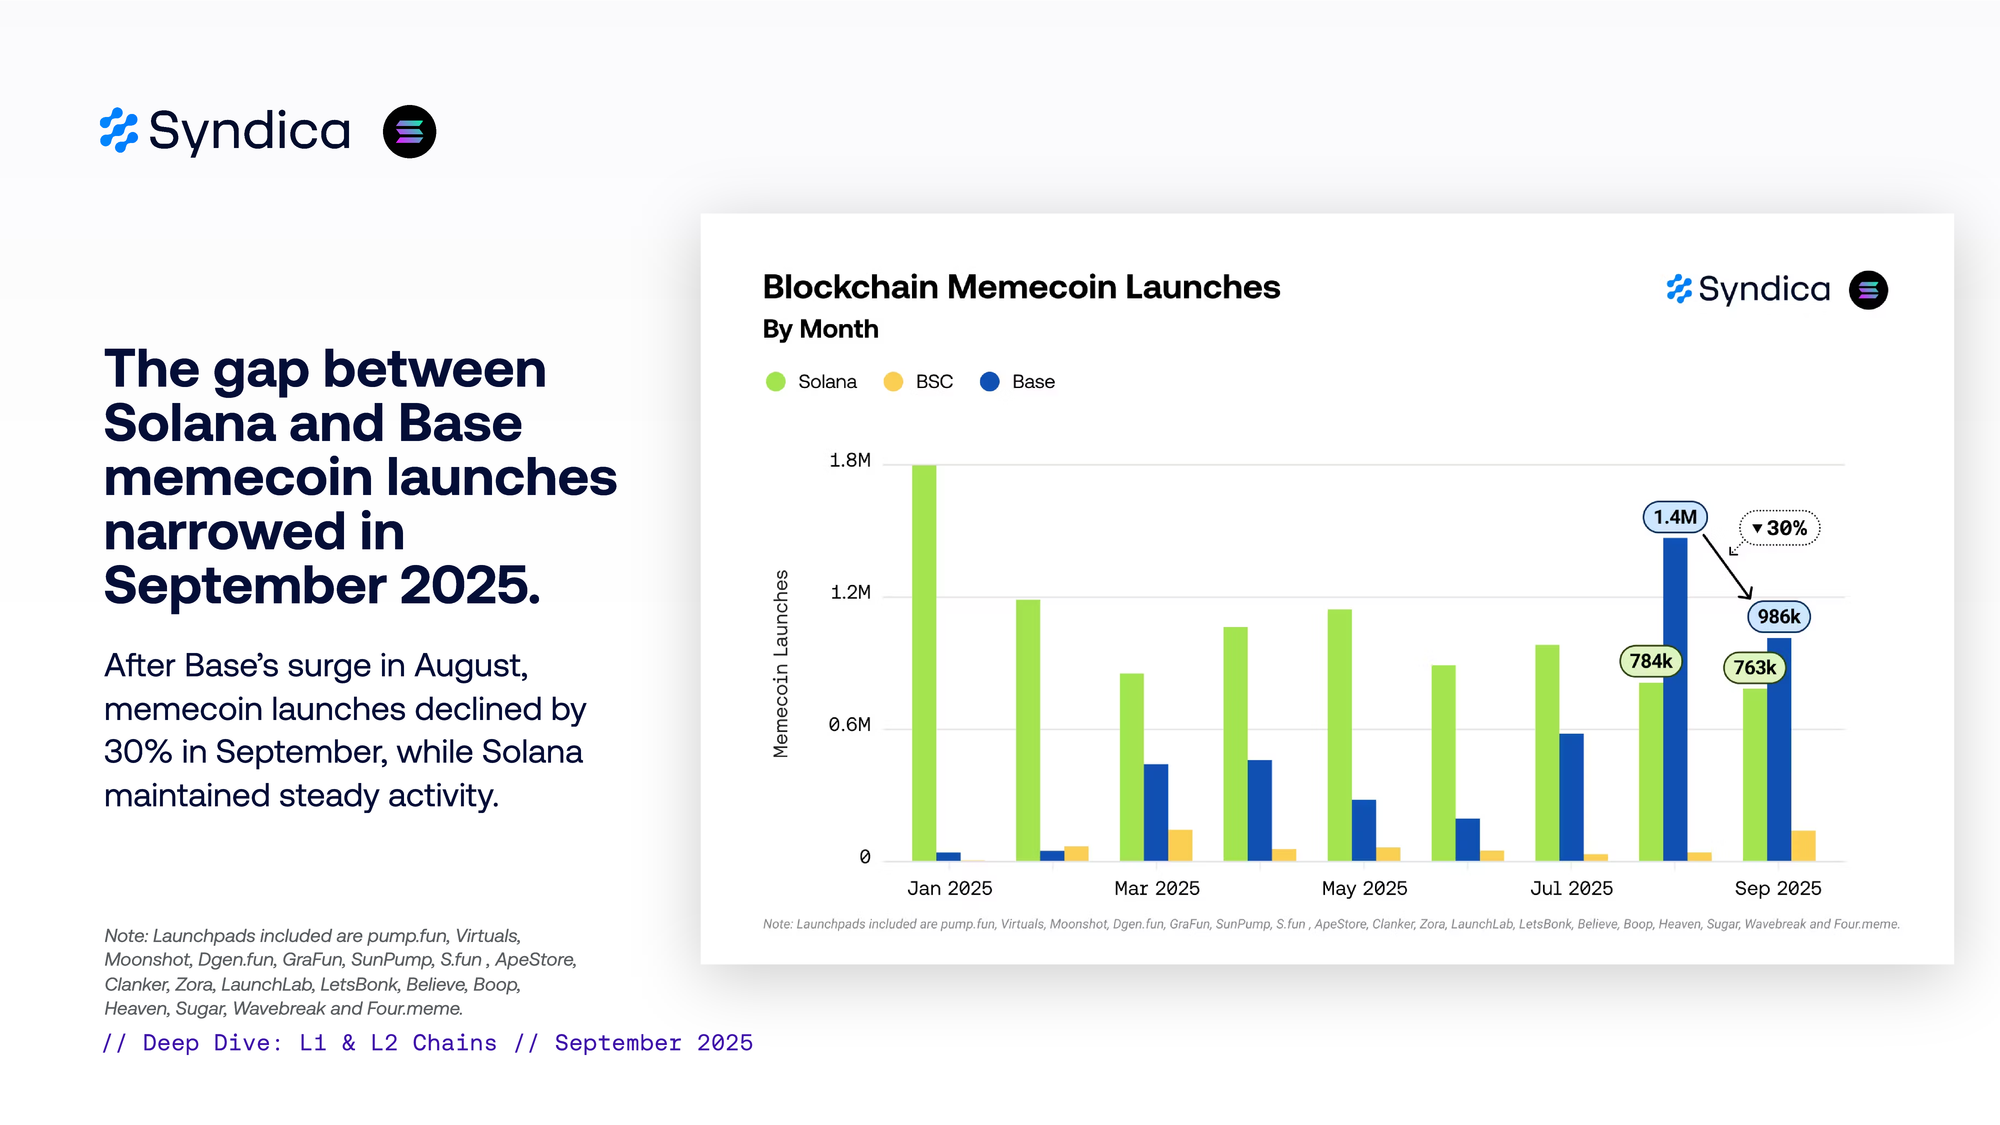
Task: Click the 30% decrease badge
Action: click(x=1780, y=528)
